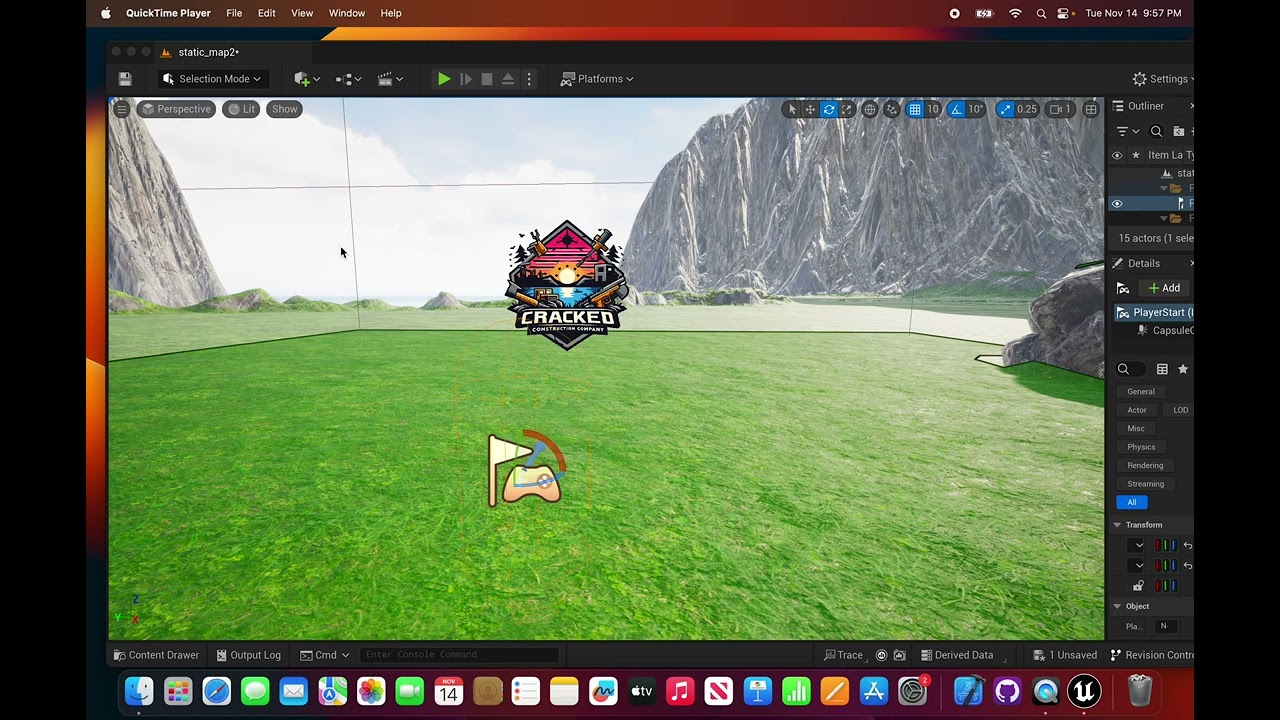The height and width of the screenshot is (720, 1280).
Task: Adjust the camera speed setting 1
Action: 1061,109
